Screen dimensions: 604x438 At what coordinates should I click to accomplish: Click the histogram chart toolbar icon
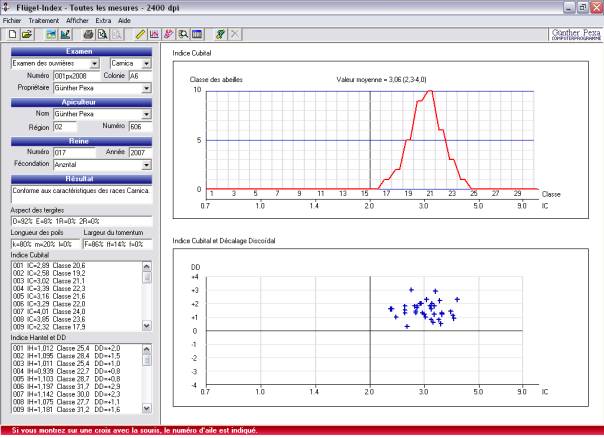154,34
